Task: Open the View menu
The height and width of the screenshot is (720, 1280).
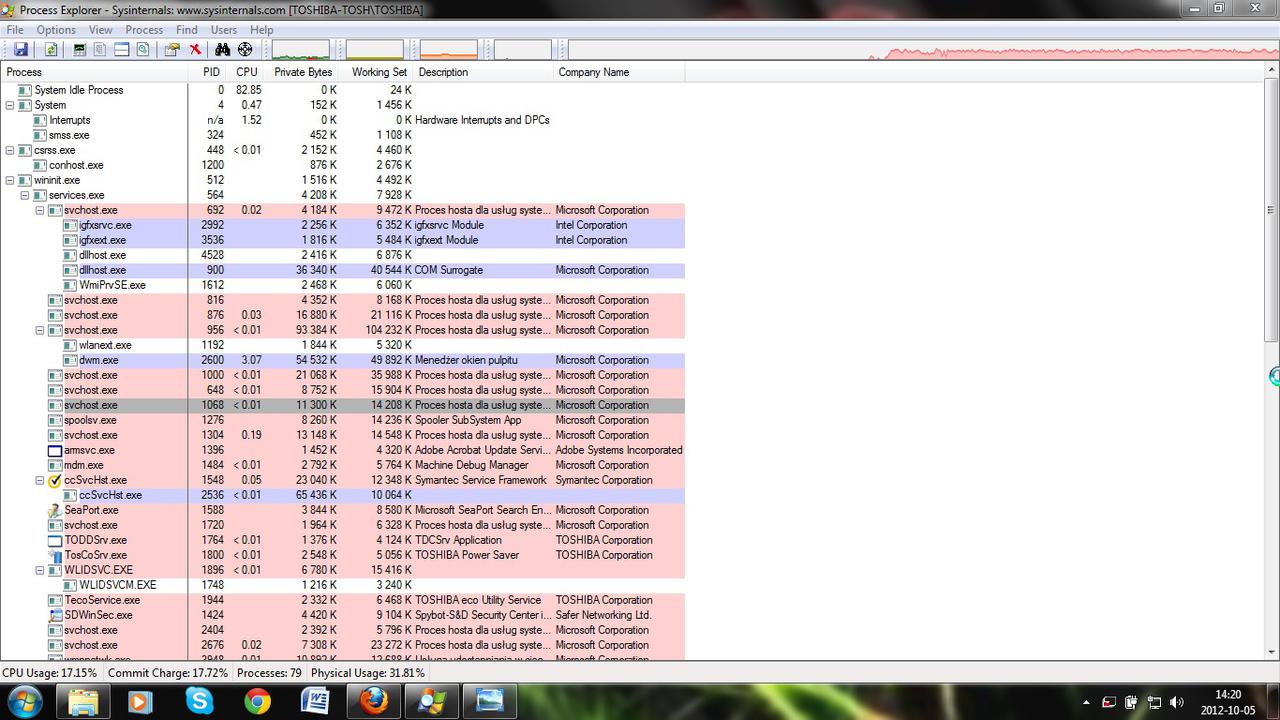Action: click(101, 30)
